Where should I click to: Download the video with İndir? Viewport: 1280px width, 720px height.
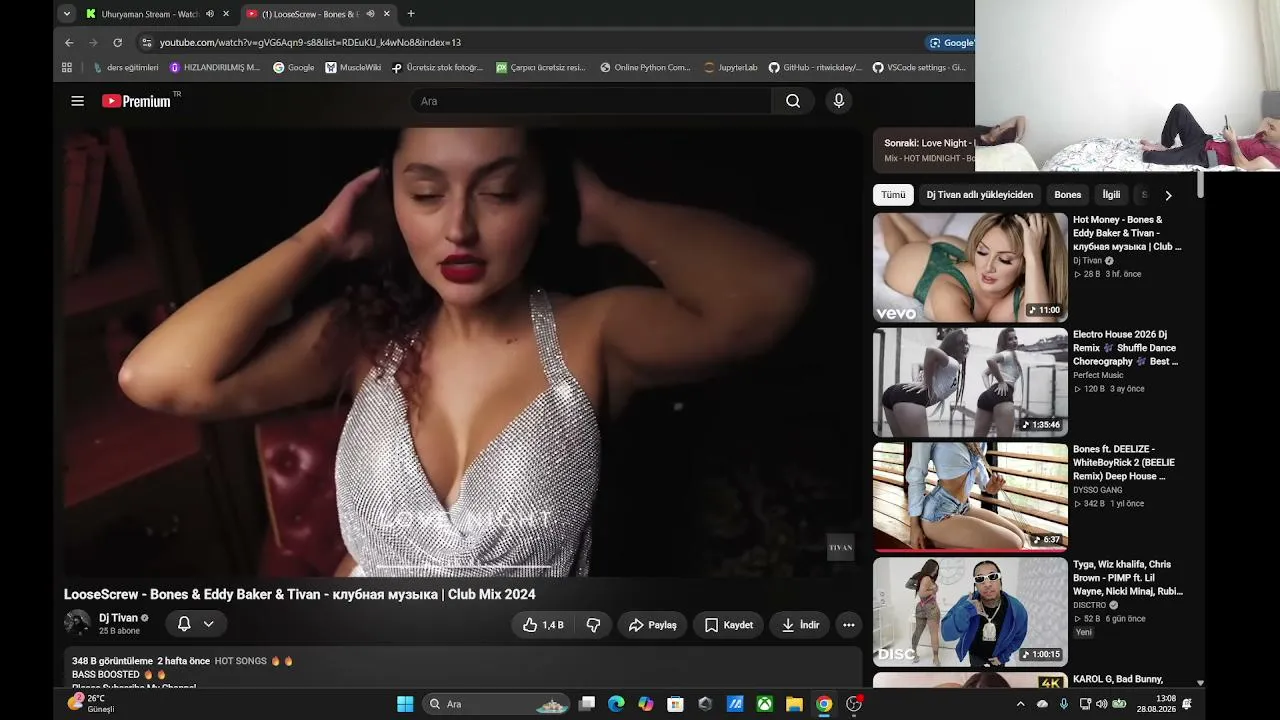click(x=800, y=625)
